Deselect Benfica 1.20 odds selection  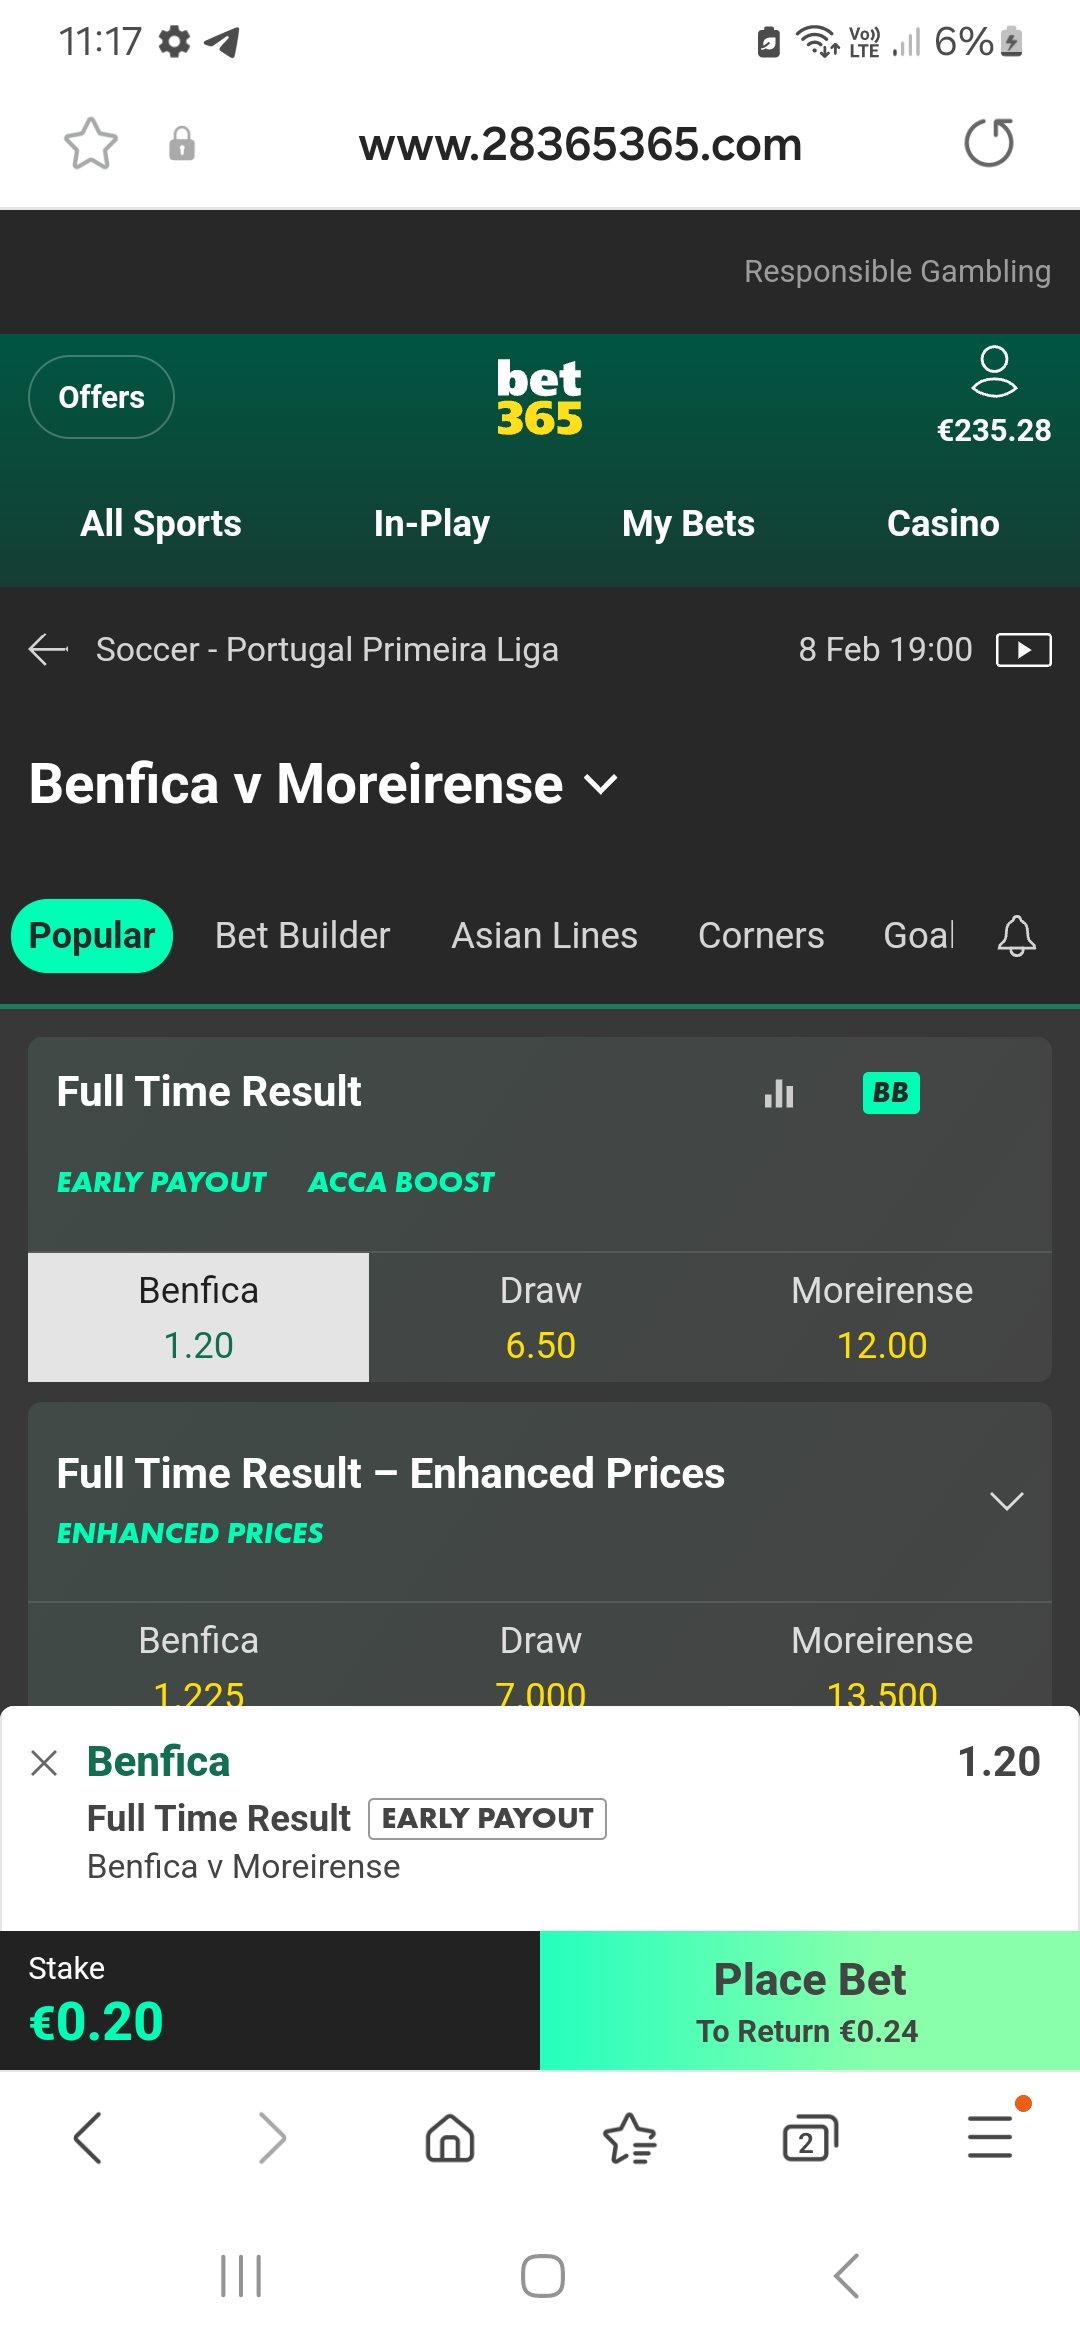click(198, 1317)
